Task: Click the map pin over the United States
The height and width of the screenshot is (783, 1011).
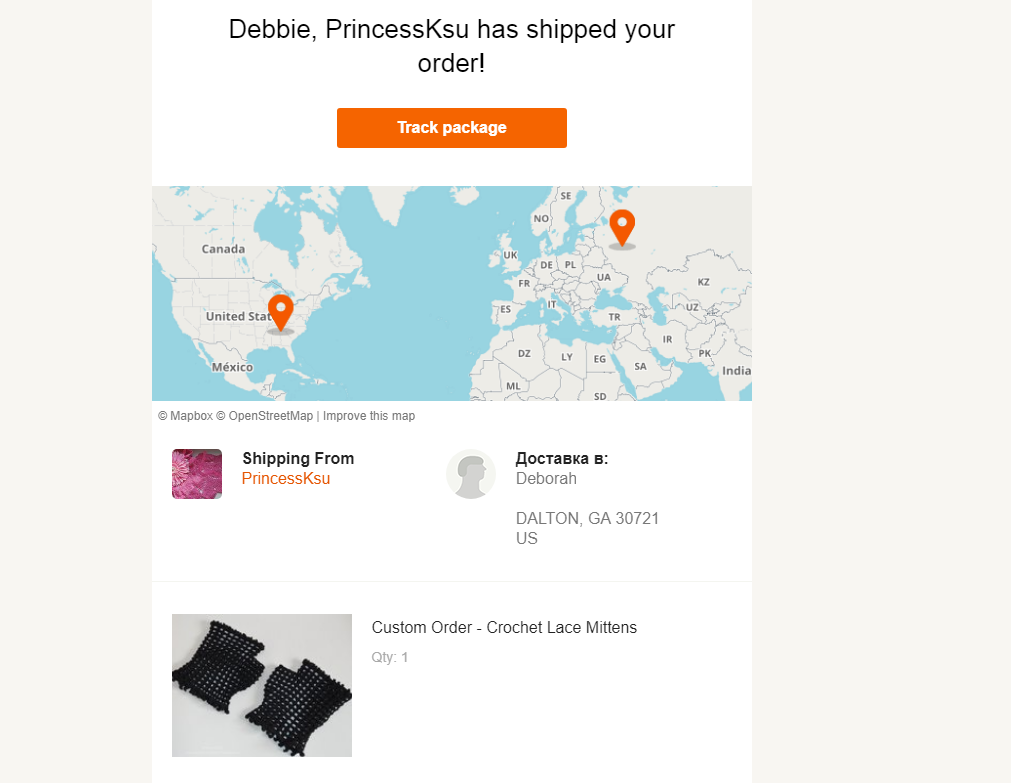Action: (x=280, y=311)
